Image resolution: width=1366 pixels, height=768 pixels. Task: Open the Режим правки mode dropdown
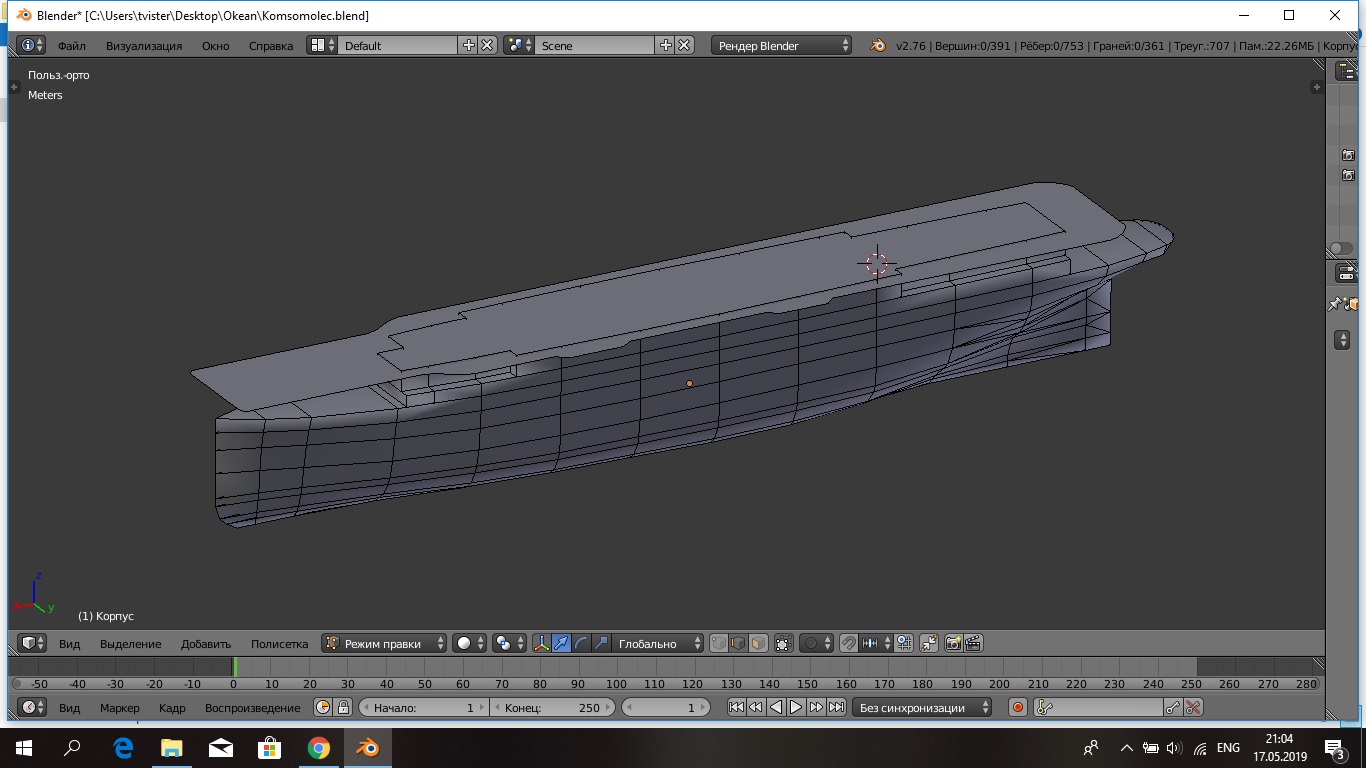[x=384, y=644]
